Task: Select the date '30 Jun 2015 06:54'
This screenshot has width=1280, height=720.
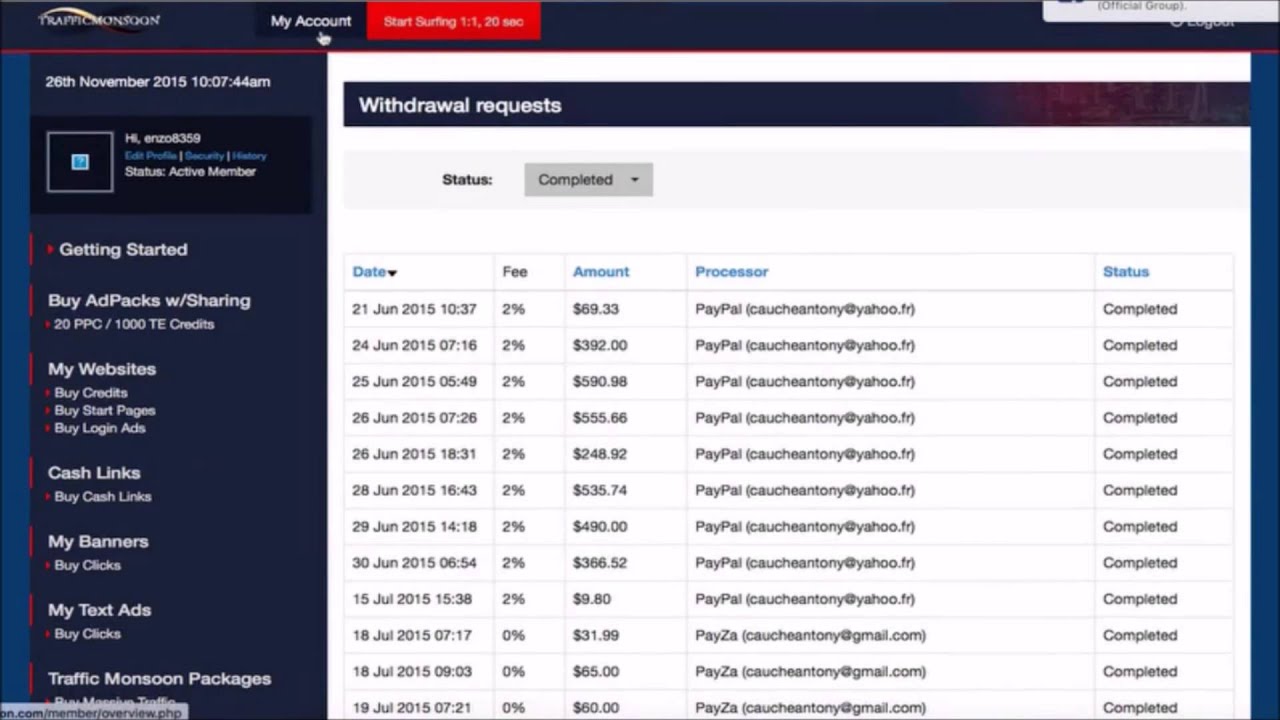Action: pos(414,563)
